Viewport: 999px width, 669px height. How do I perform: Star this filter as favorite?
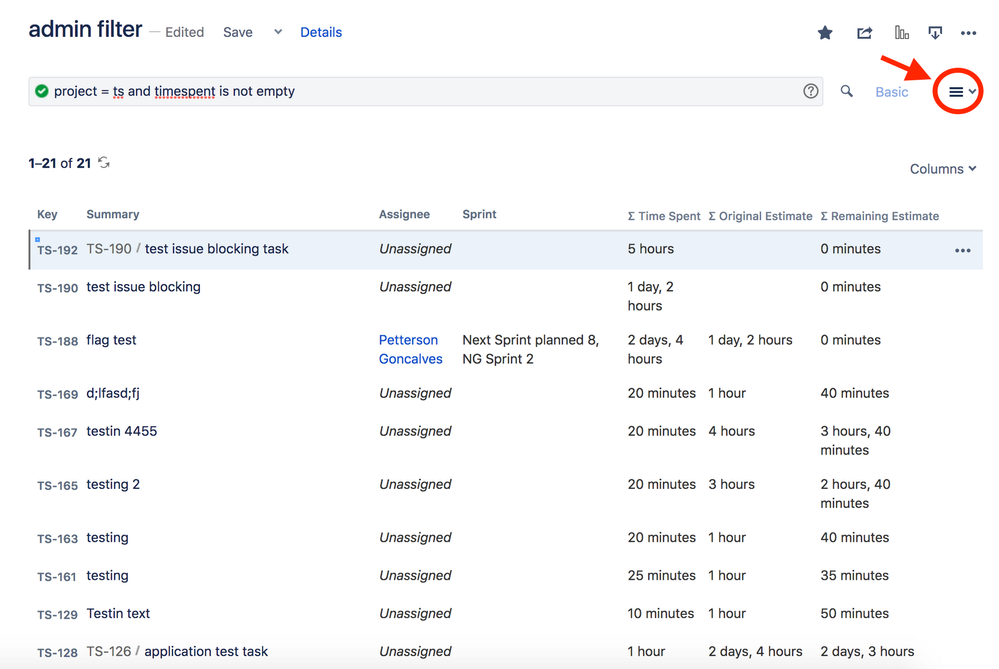point(825,33)
